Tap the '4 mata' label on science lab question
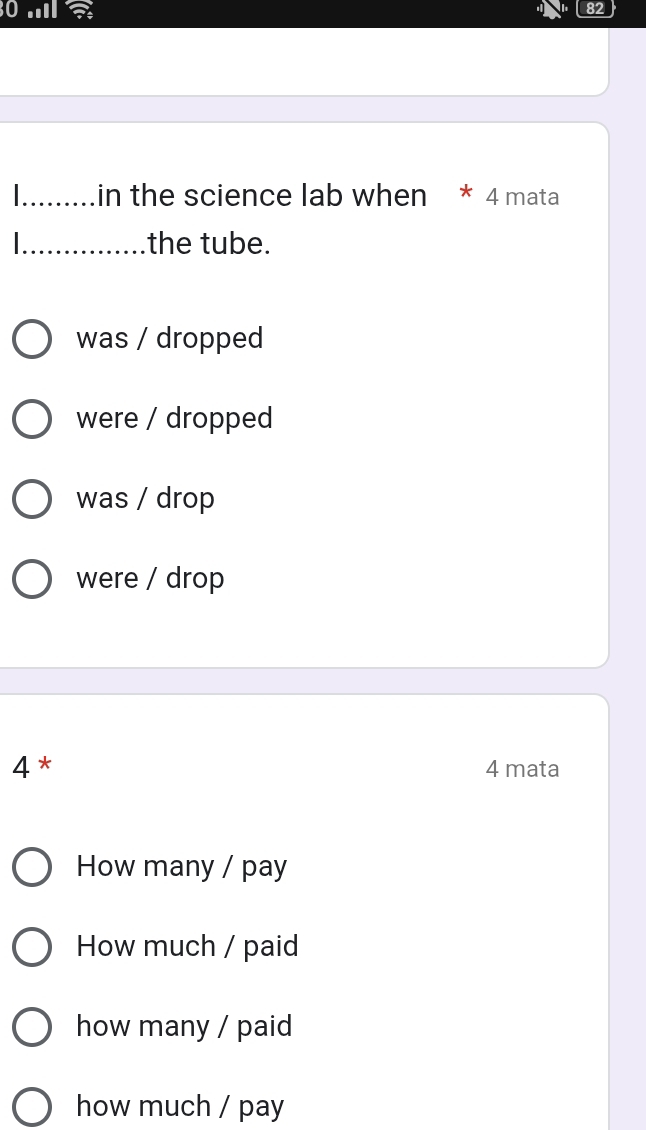 pyautogui.click(x=522, y=197)
